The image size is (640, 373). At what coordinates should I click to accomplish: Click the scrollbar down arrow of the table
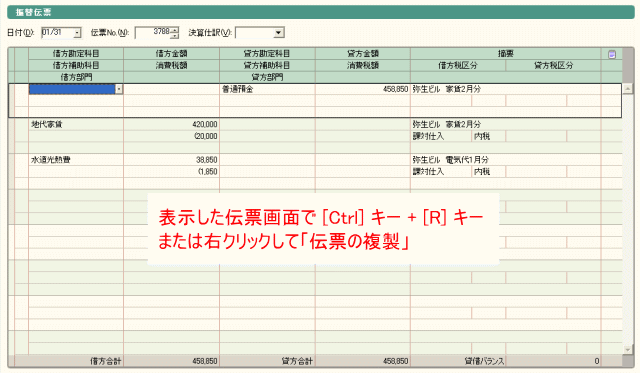click(628, 349)
